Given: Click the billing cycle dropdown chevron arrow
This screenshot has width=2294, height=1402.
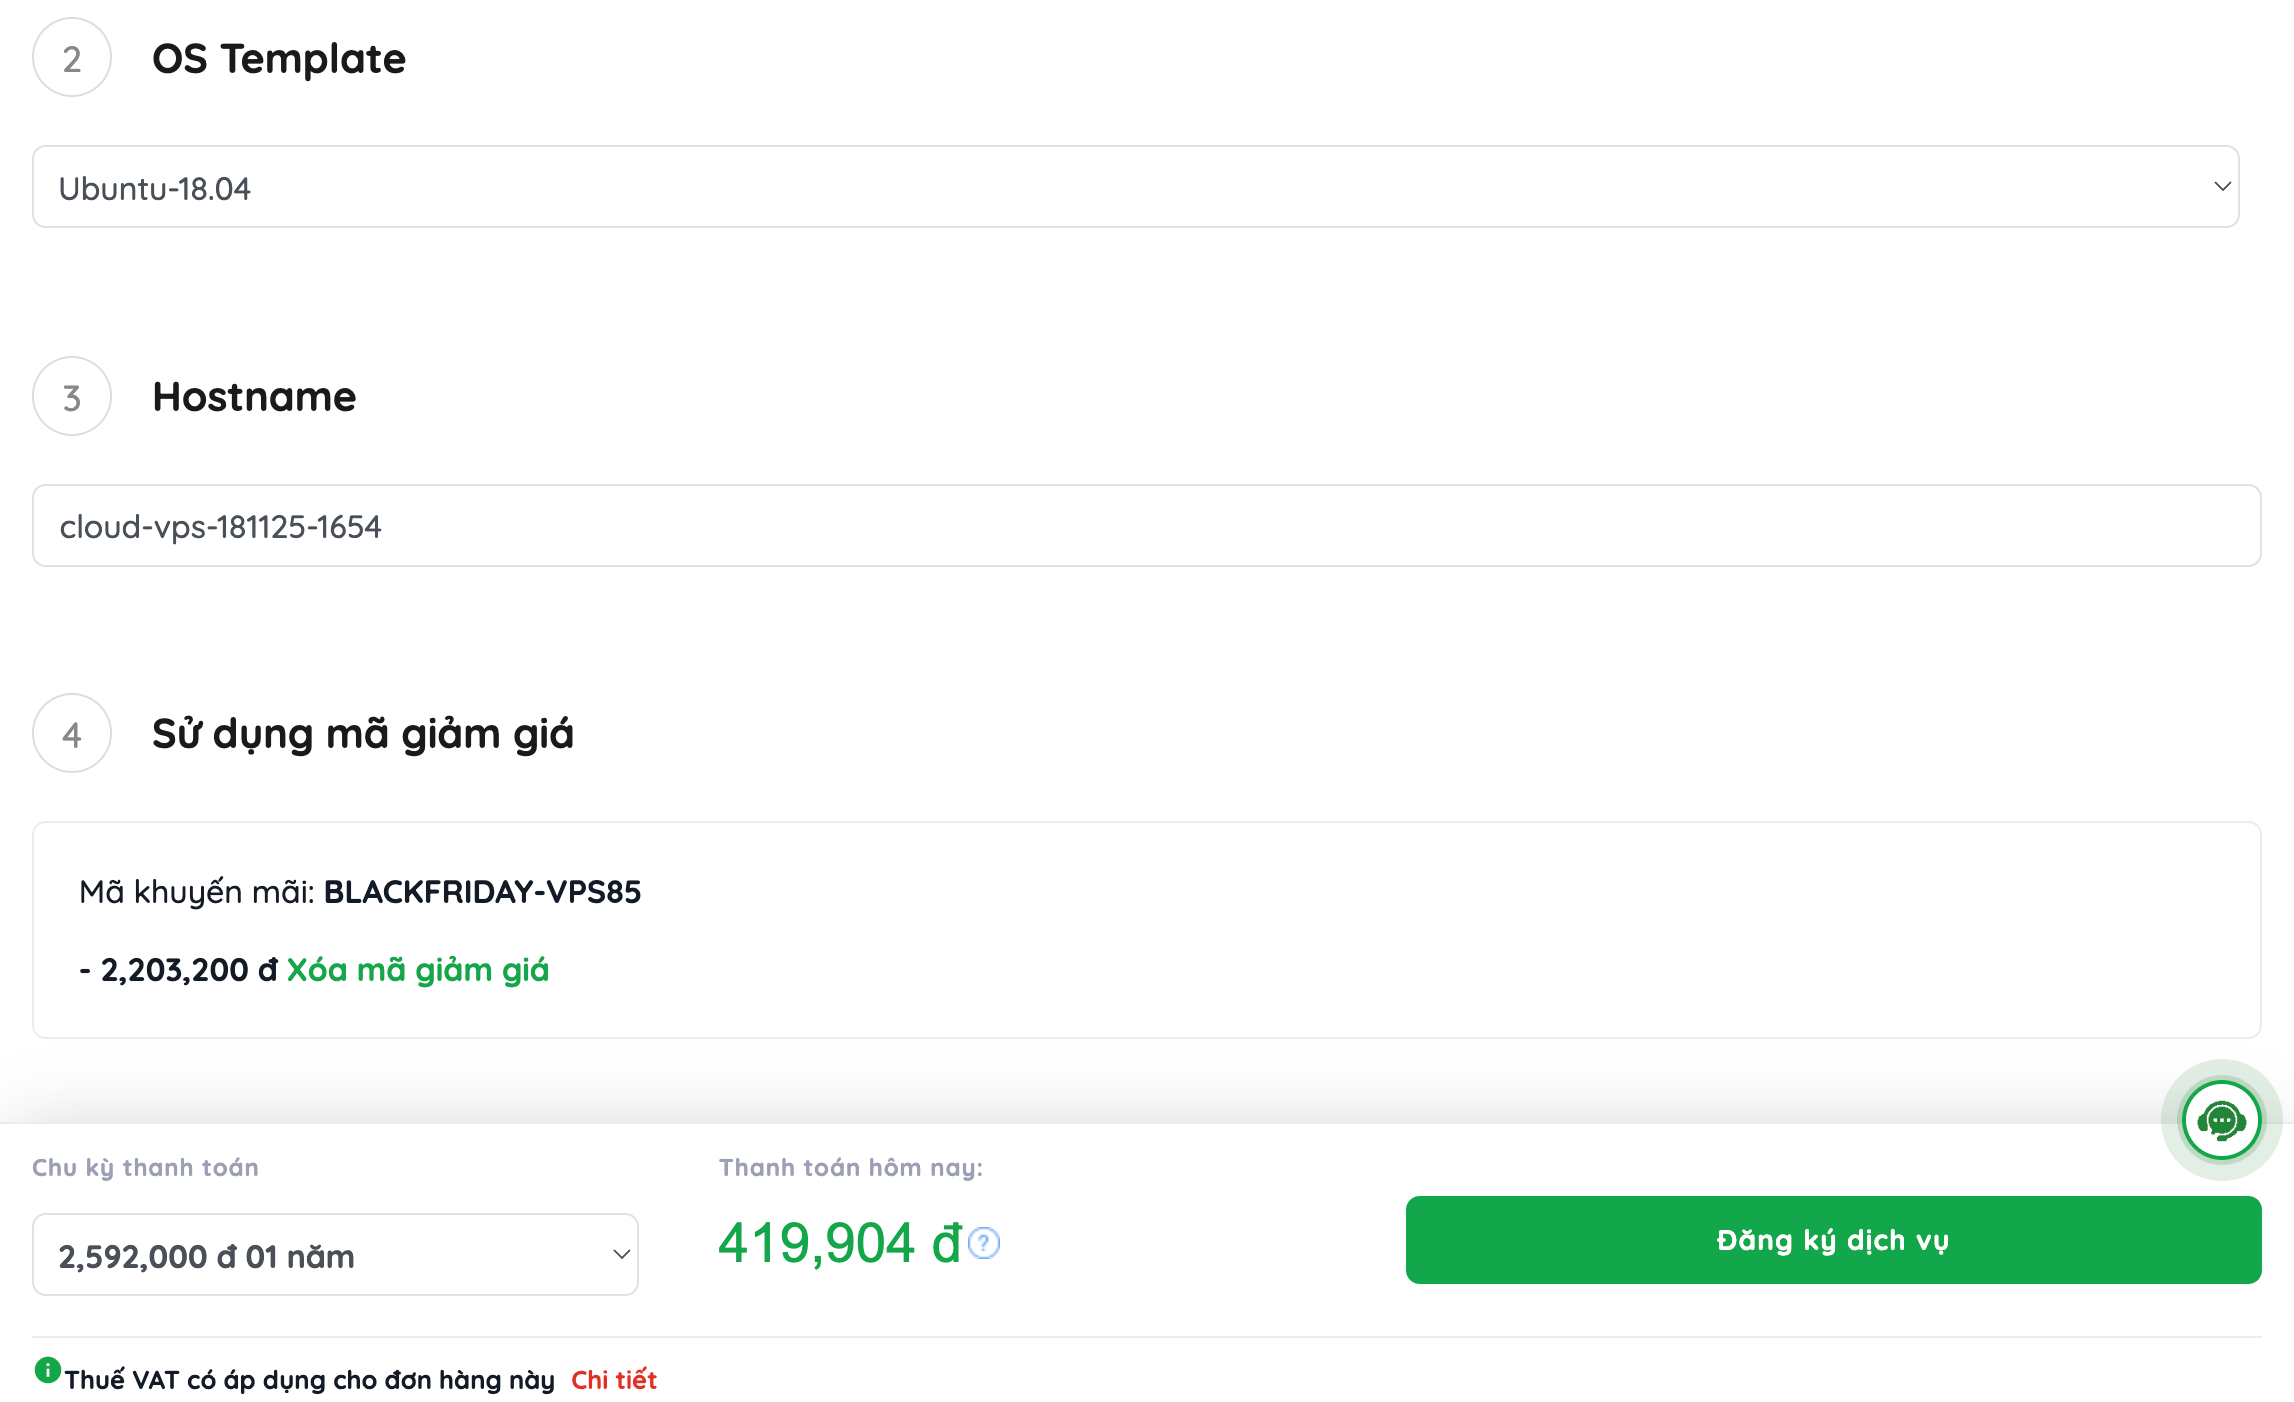Looking at the screenshot, I should tap(621, 1255).
